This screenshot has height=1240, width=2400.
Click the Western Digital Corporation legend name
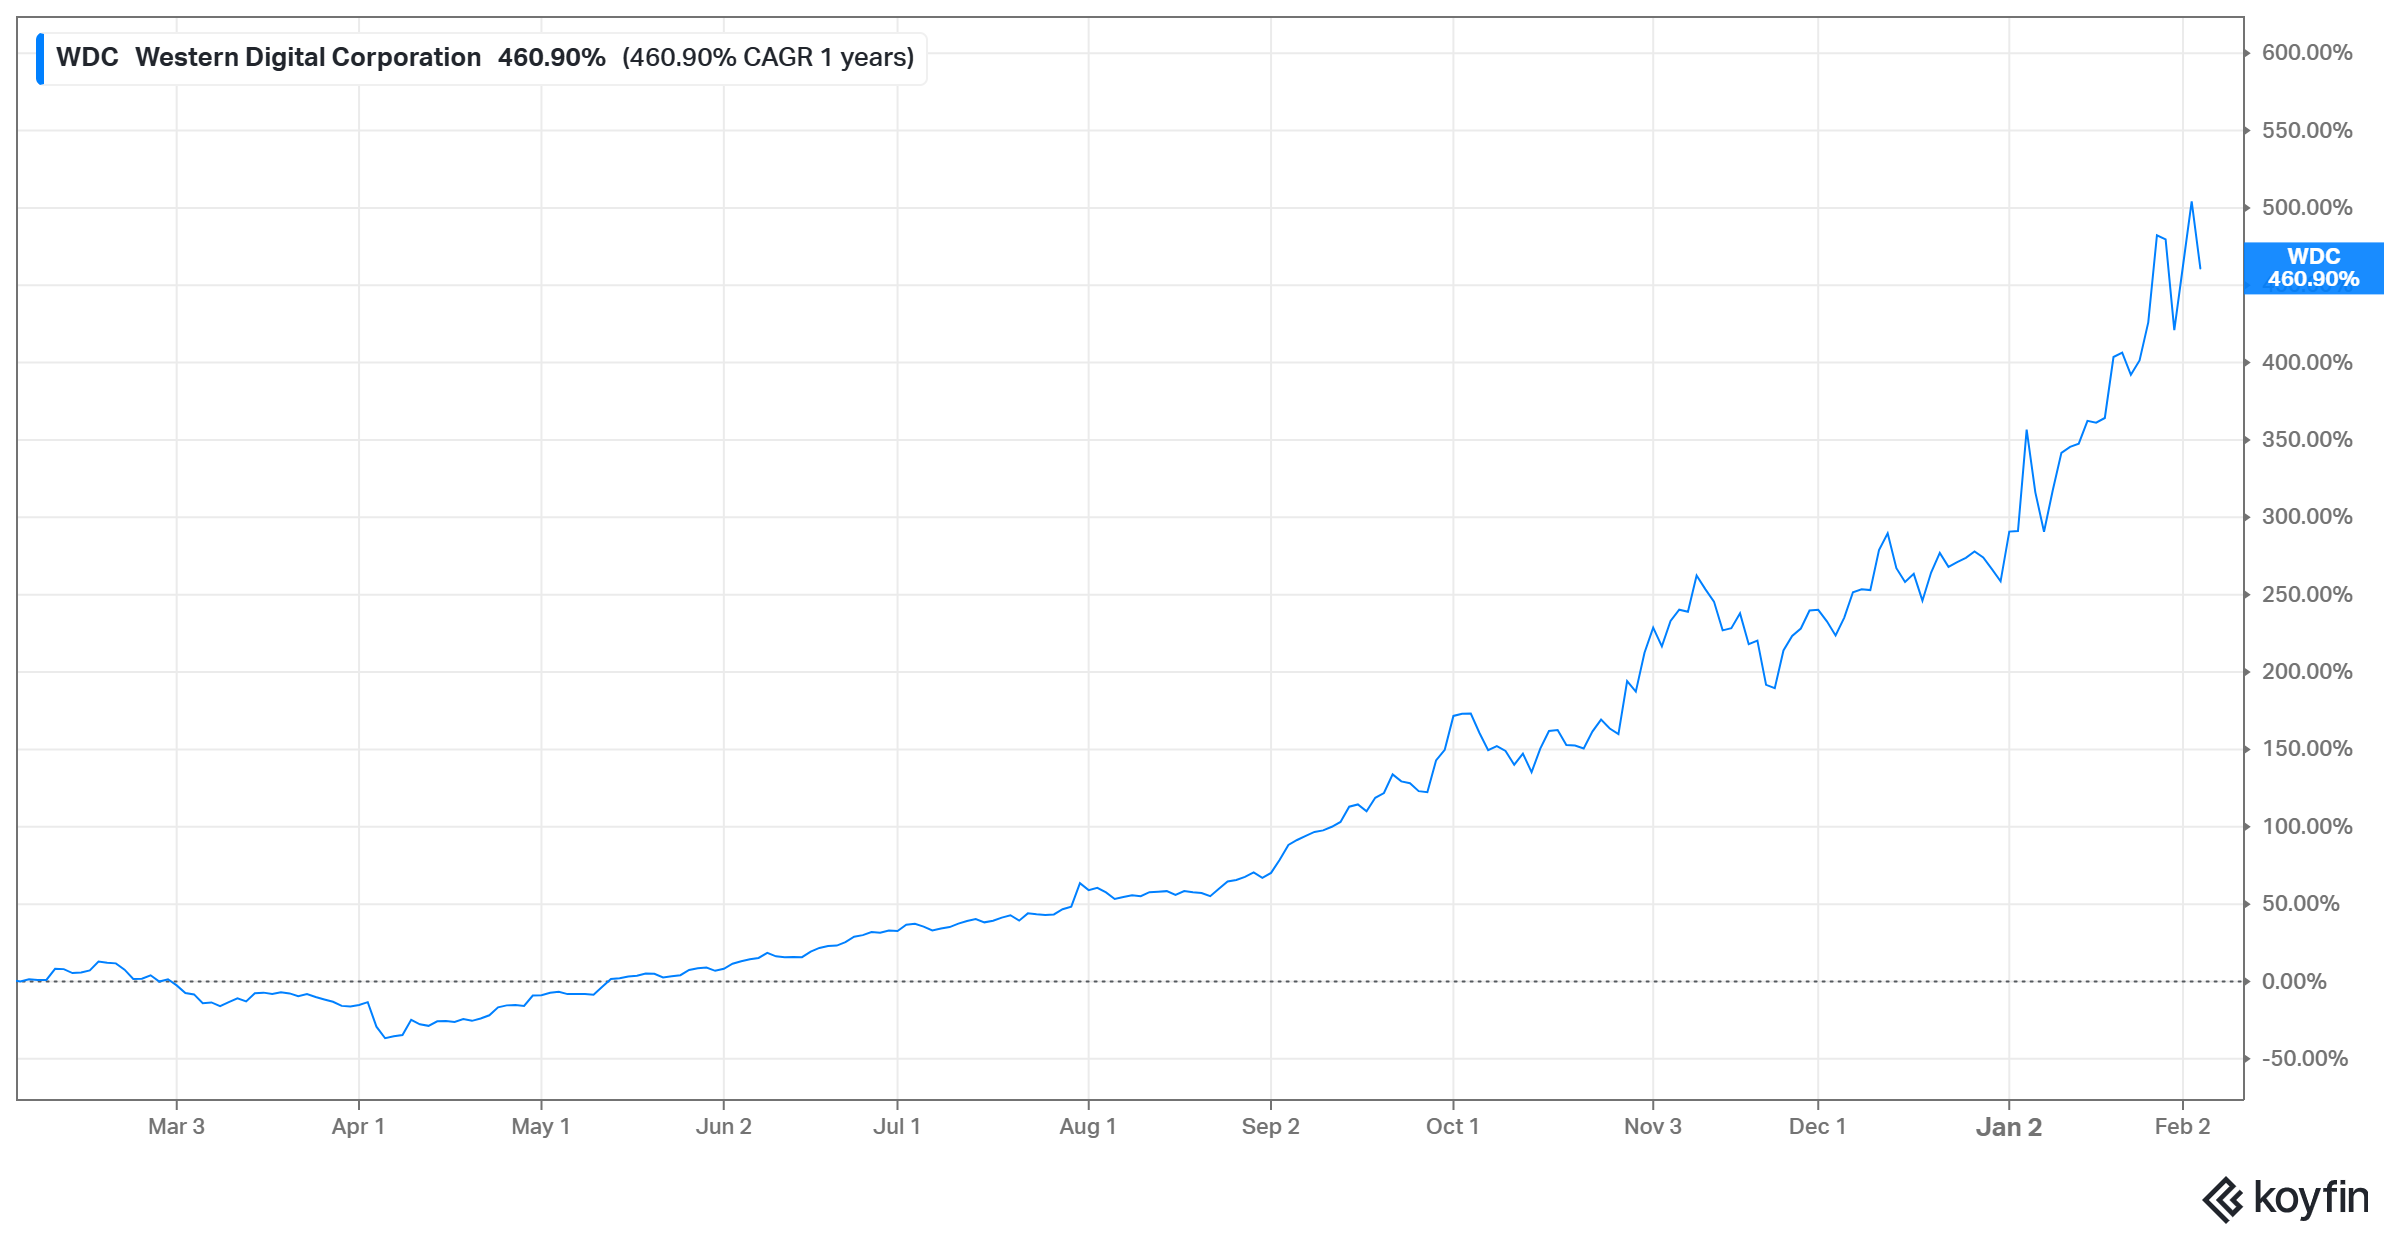pos(308,58)
